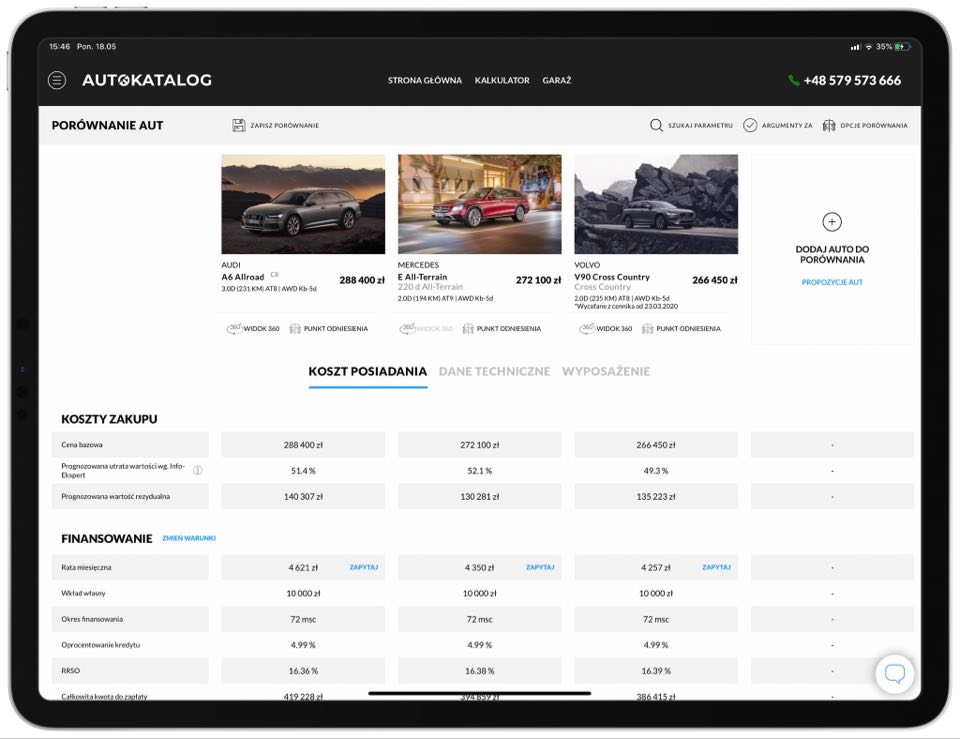Select the Rata miesięczna row label
Image resolution: width=960 pixels, height=739 pixels.
tap(86, 567)
